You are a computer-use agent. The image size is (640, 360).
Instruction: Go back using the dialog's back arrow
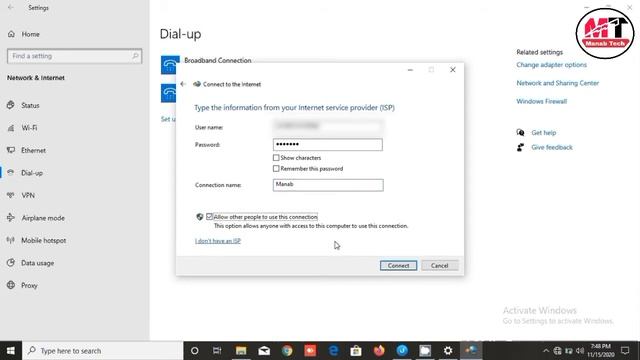[x=183, y=84]
